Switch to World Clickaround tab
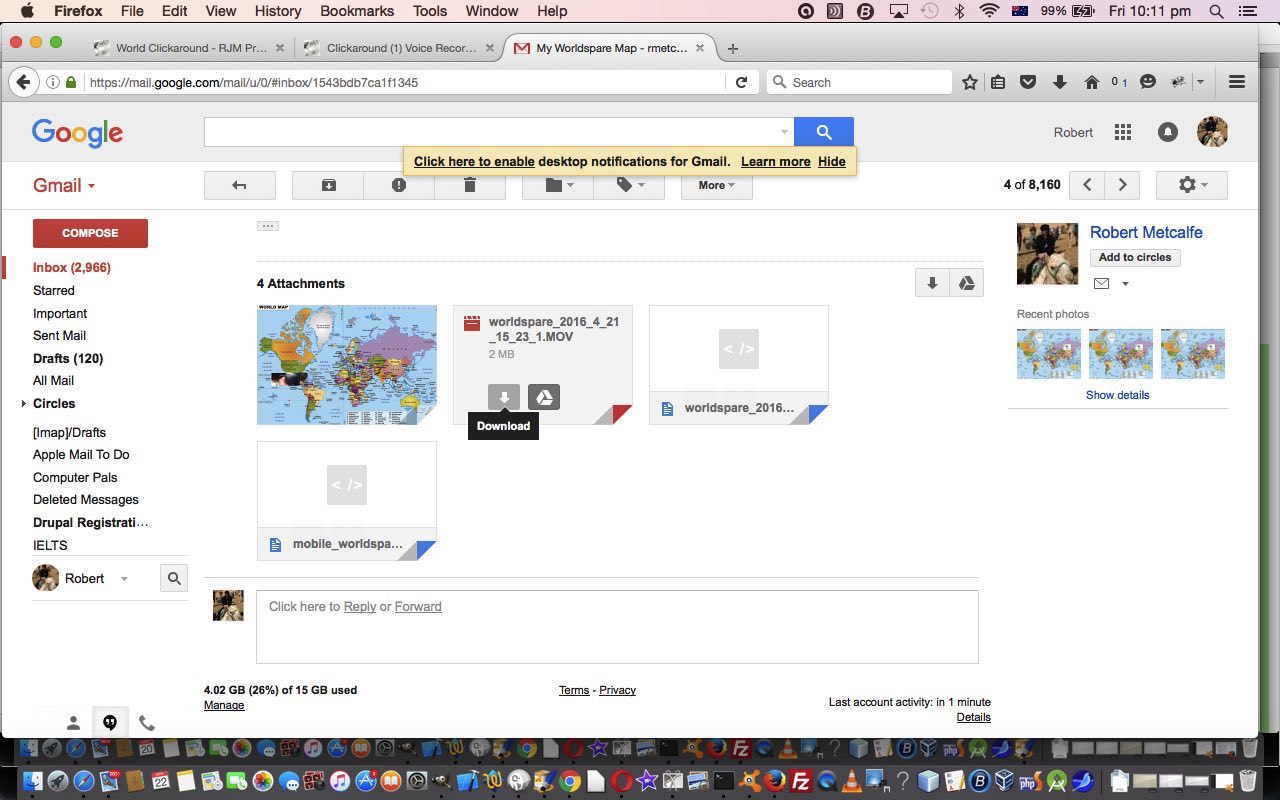 190,48
